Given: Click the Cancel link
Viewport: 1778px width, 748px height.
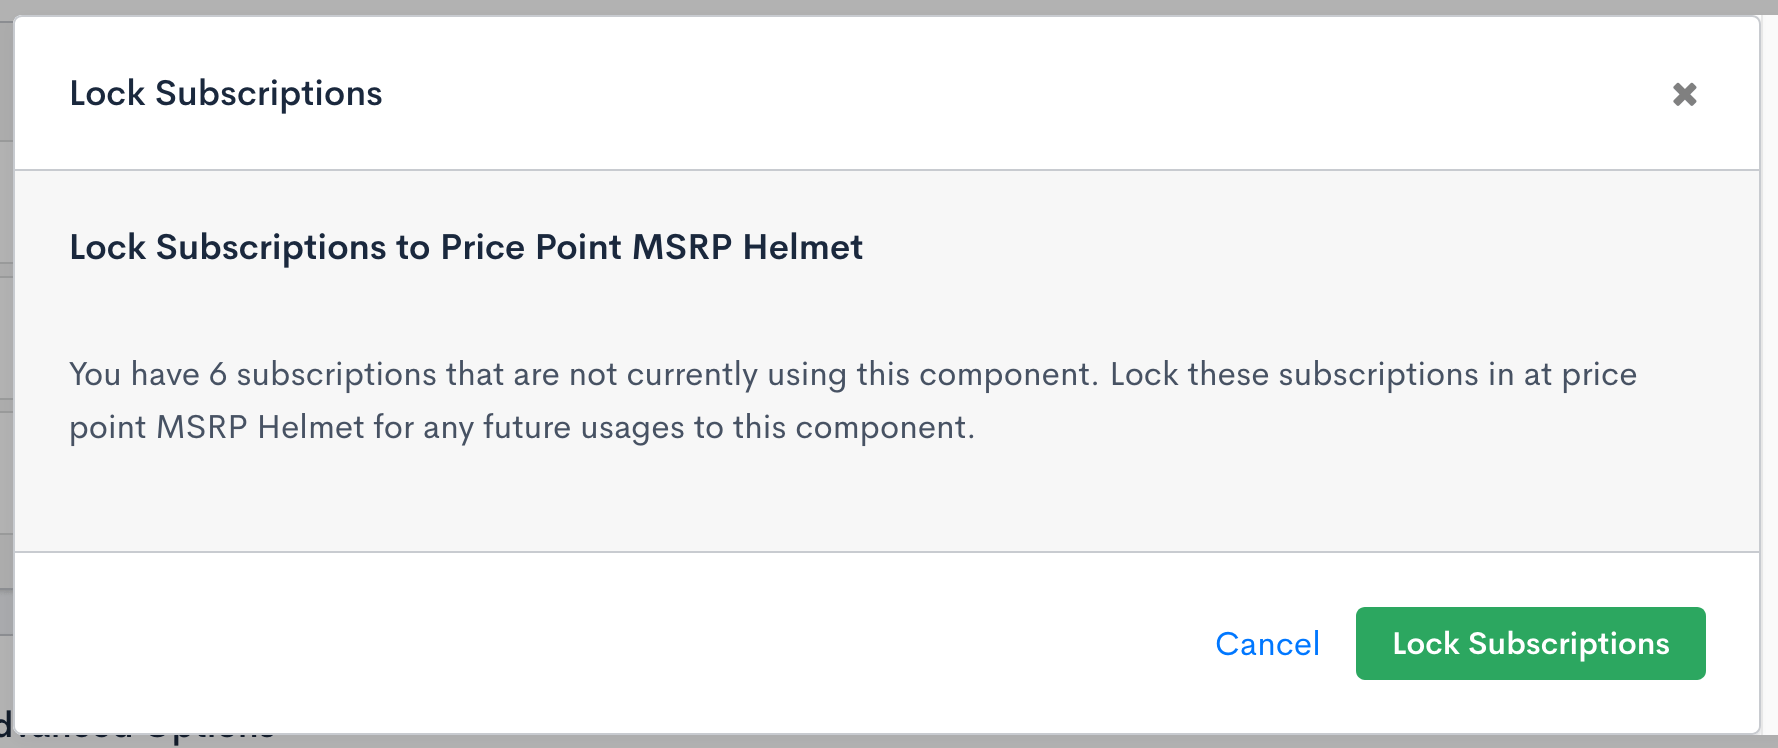Looking at the screenshot, I should pyautogui.click(x=1267, y=644).
